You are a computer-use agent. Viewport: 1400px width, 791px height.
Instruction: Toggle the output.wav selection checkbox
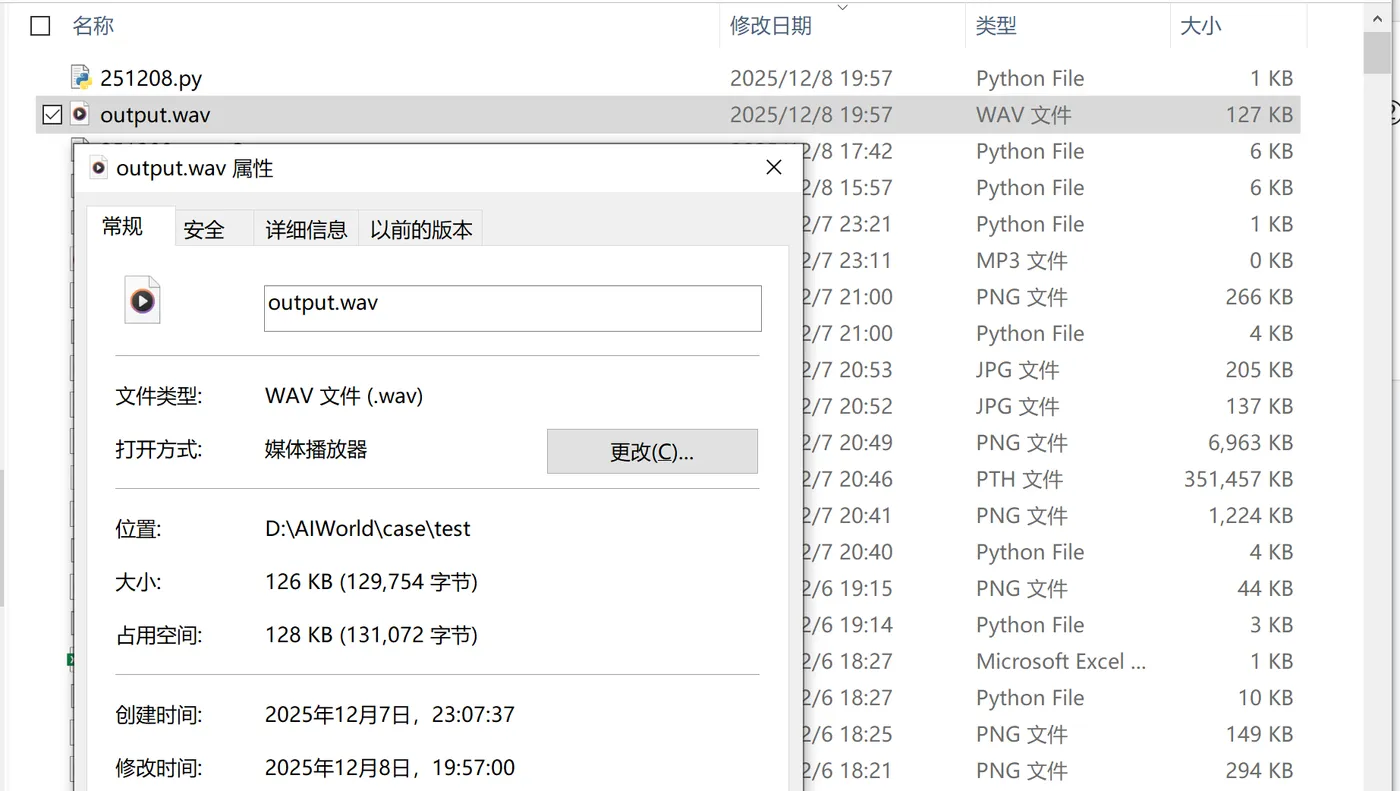click(52, 114)
